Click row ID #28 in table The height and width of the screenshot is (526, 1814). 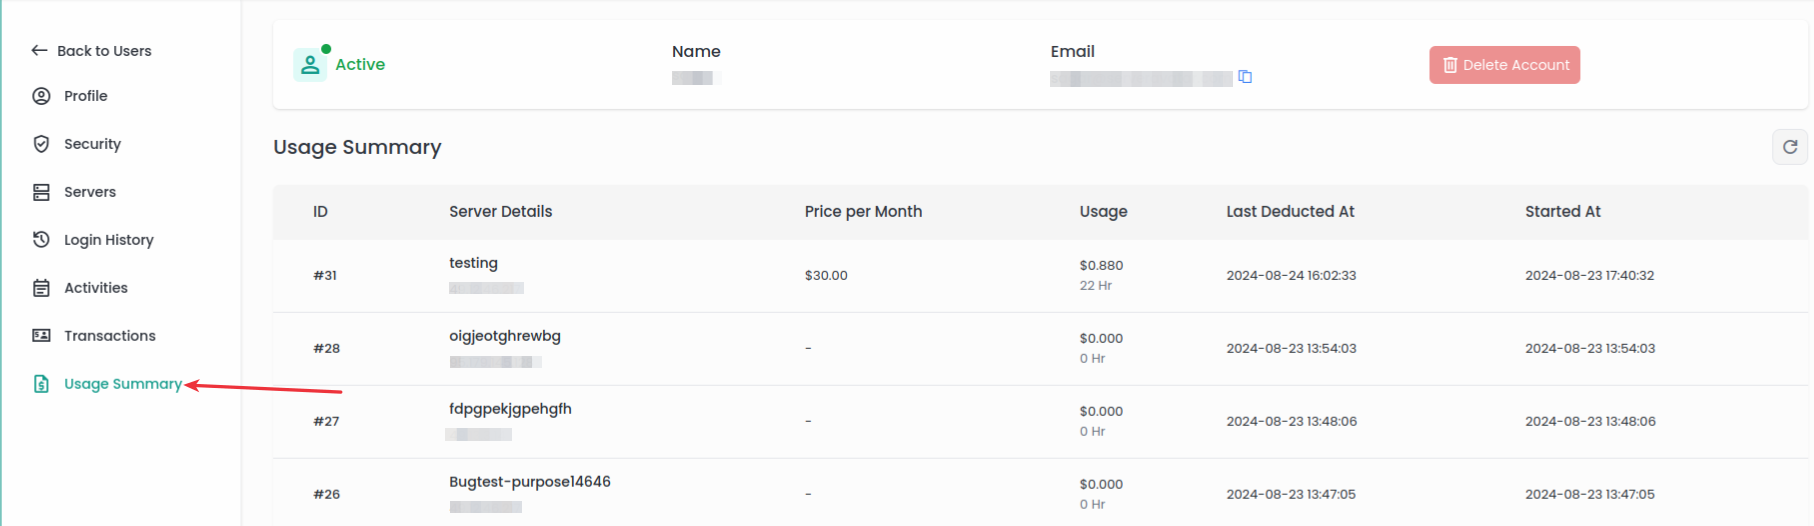pos(326,348)
